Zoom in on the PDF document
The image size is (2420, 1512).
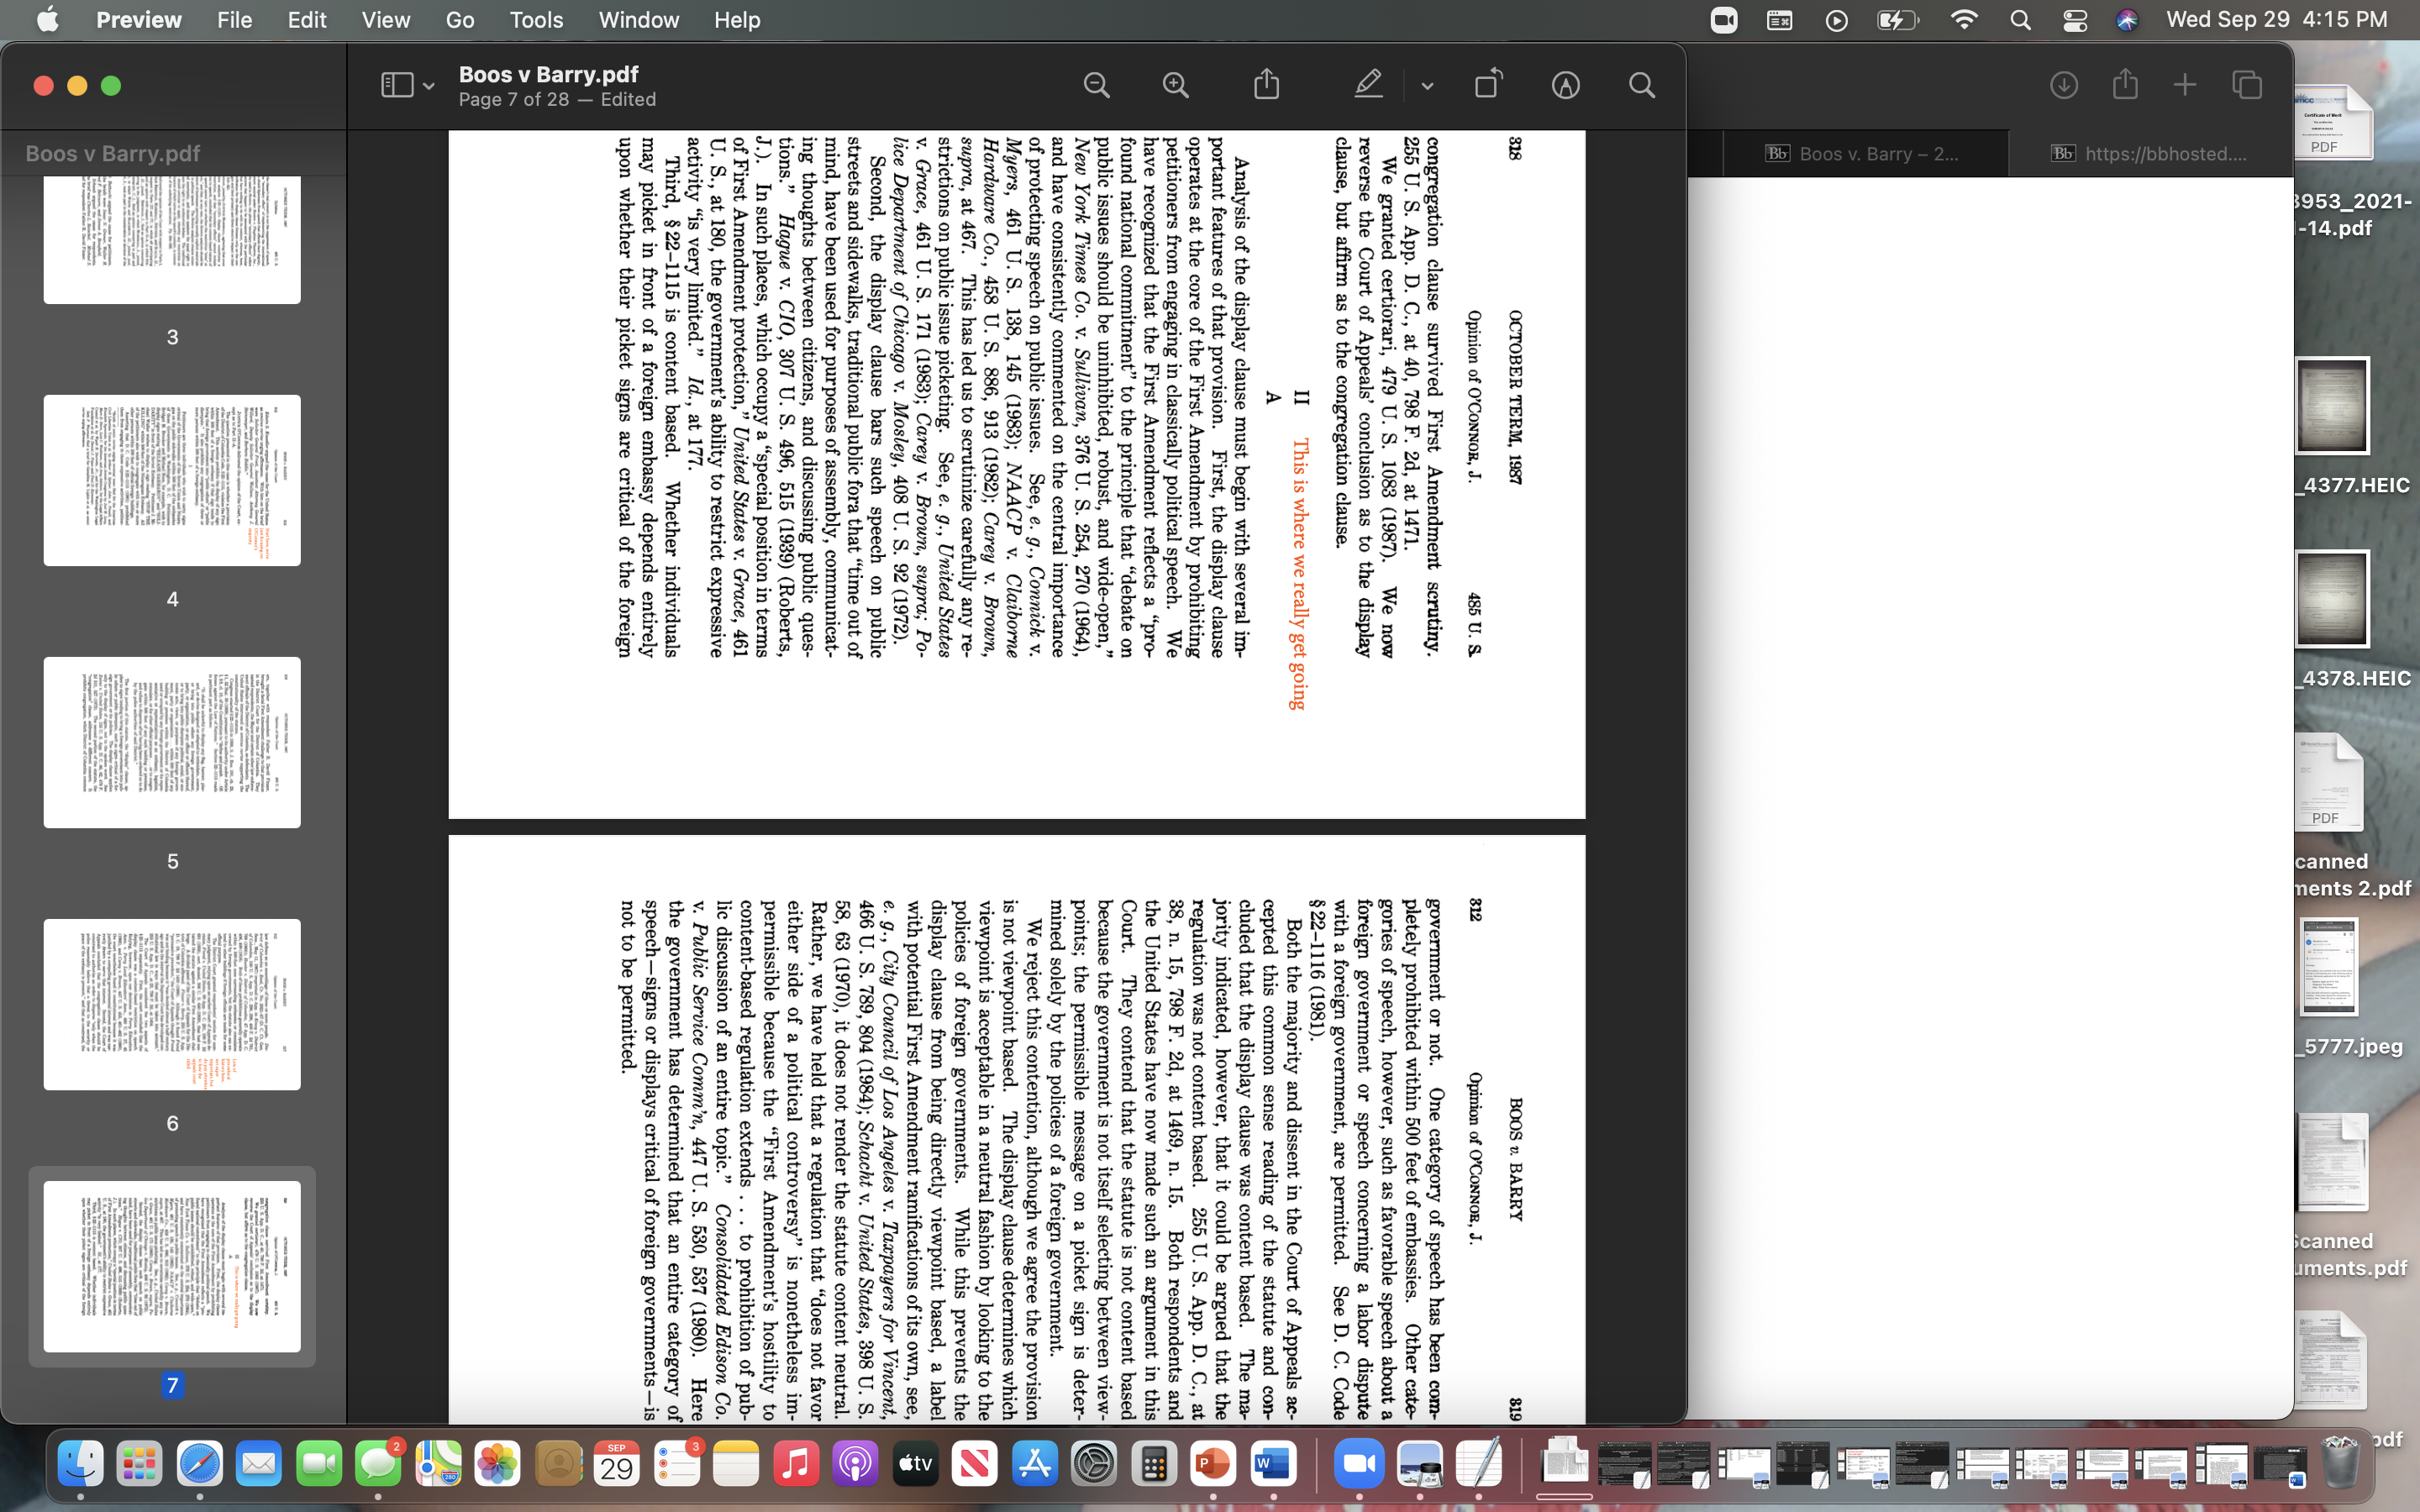pos(1175,85)
